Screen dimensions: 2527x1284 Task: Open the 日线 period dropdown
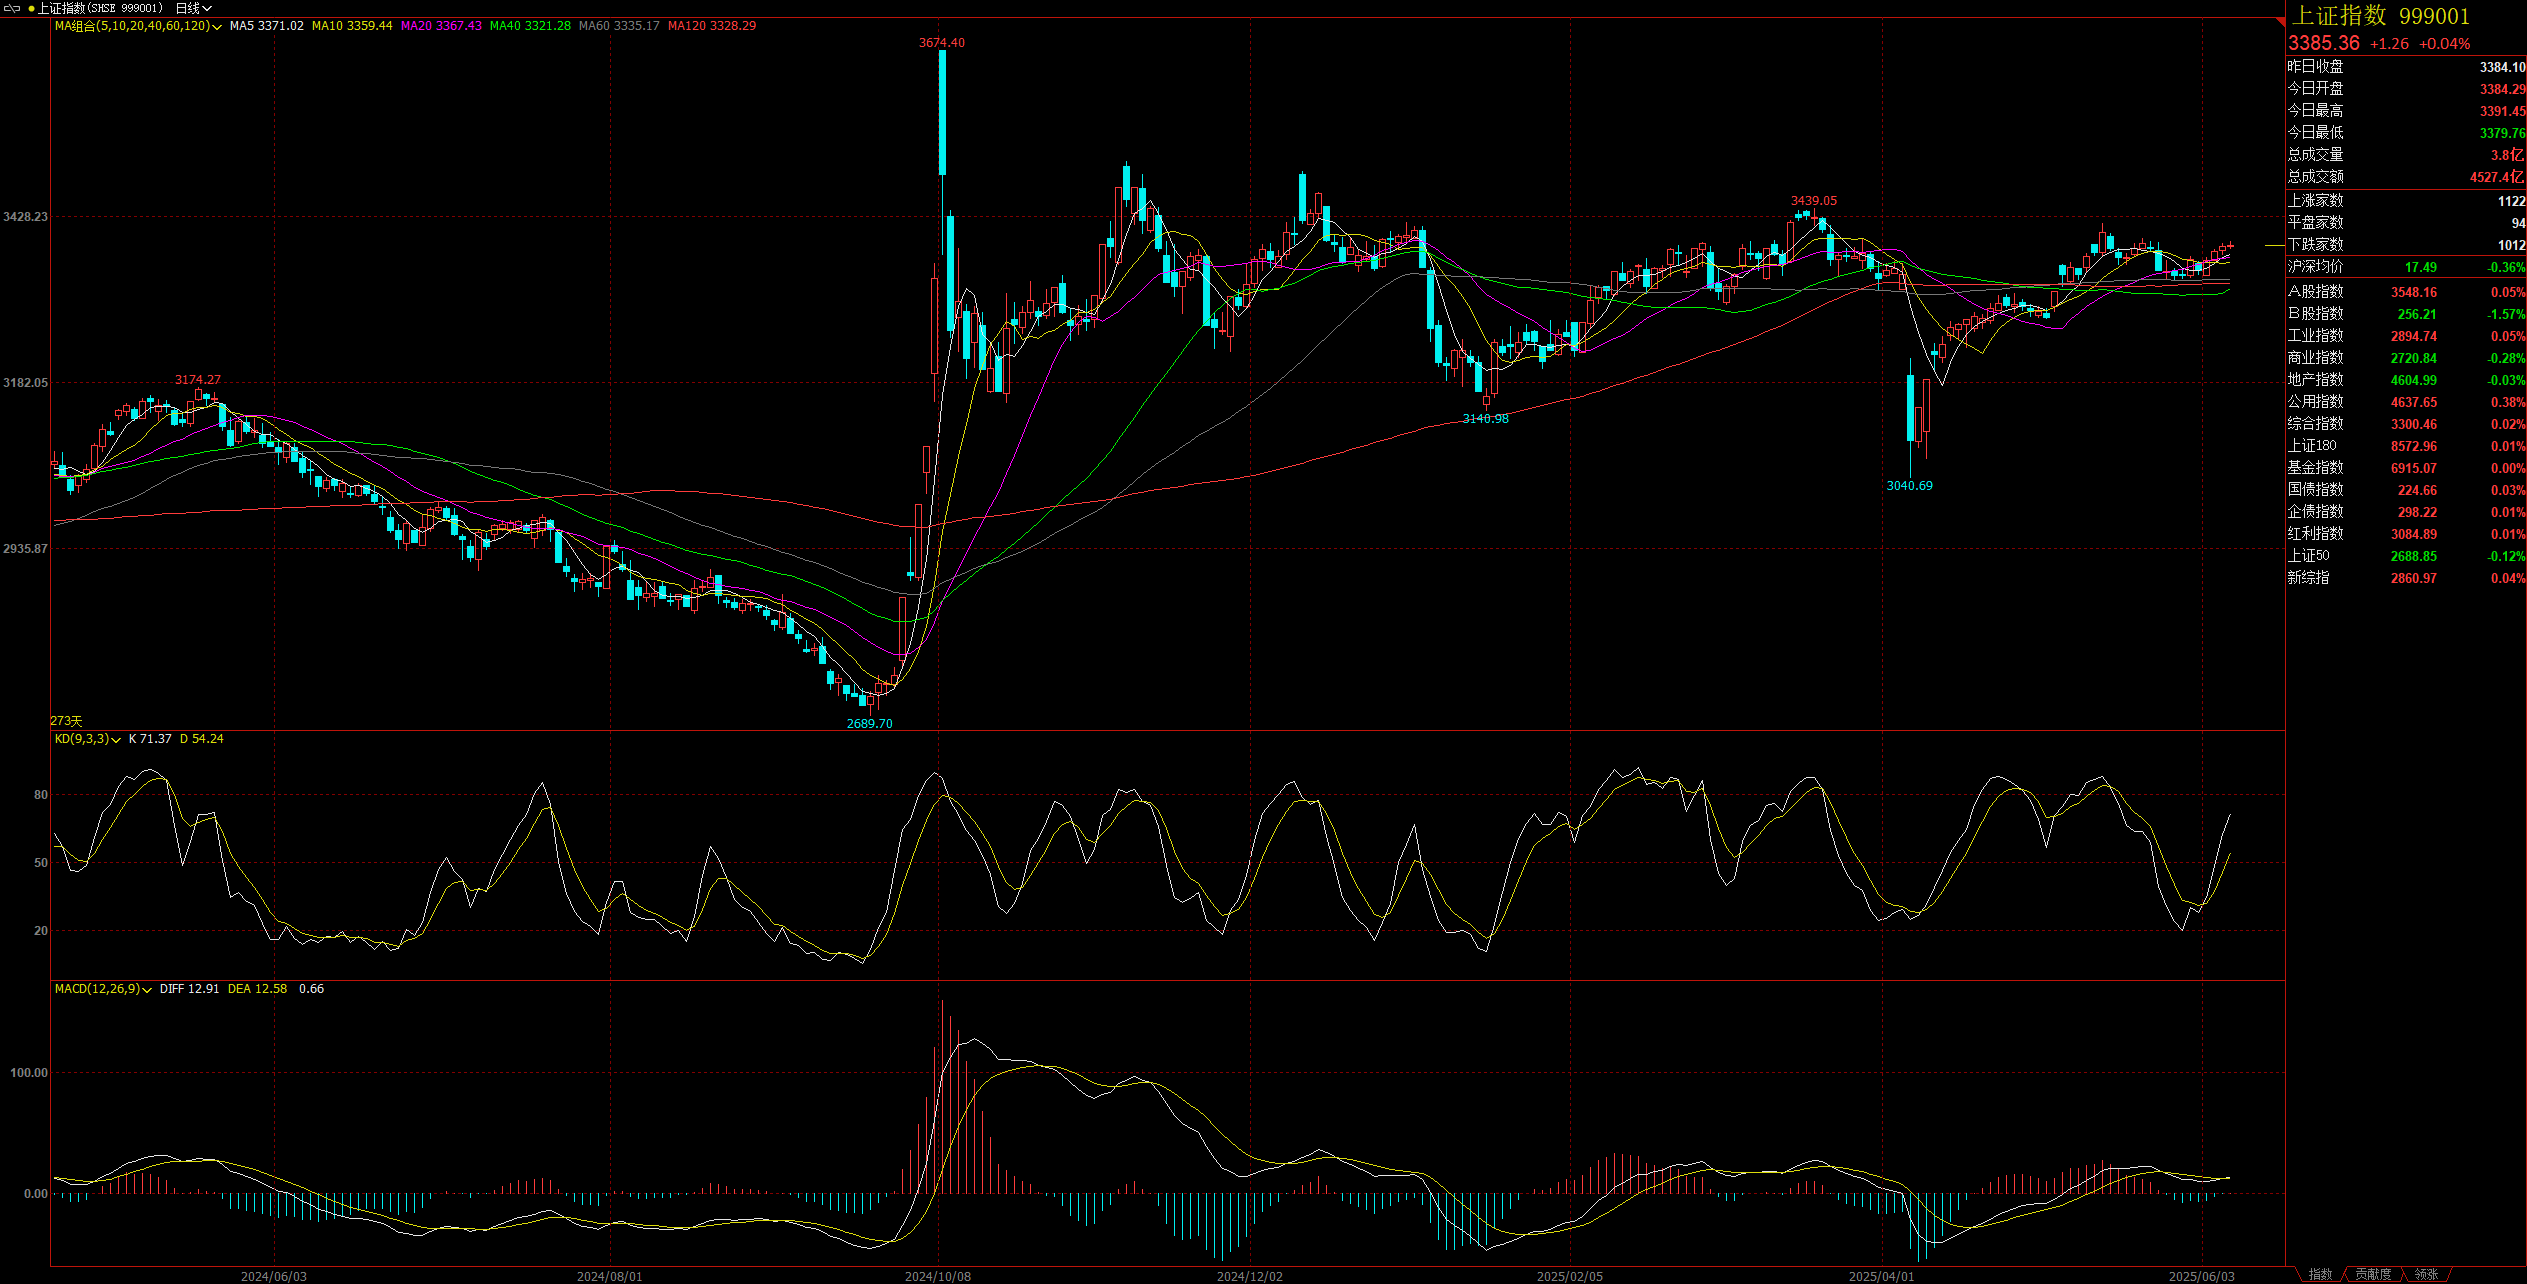[x=194, y=8]
